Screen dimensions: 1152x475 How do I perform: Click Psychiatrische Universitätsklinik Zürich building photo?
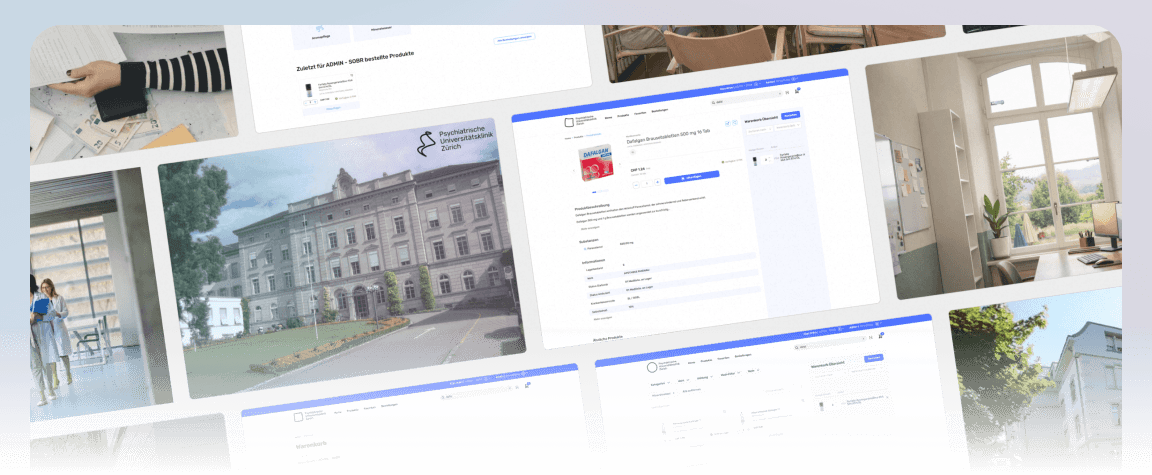point(342,257)
